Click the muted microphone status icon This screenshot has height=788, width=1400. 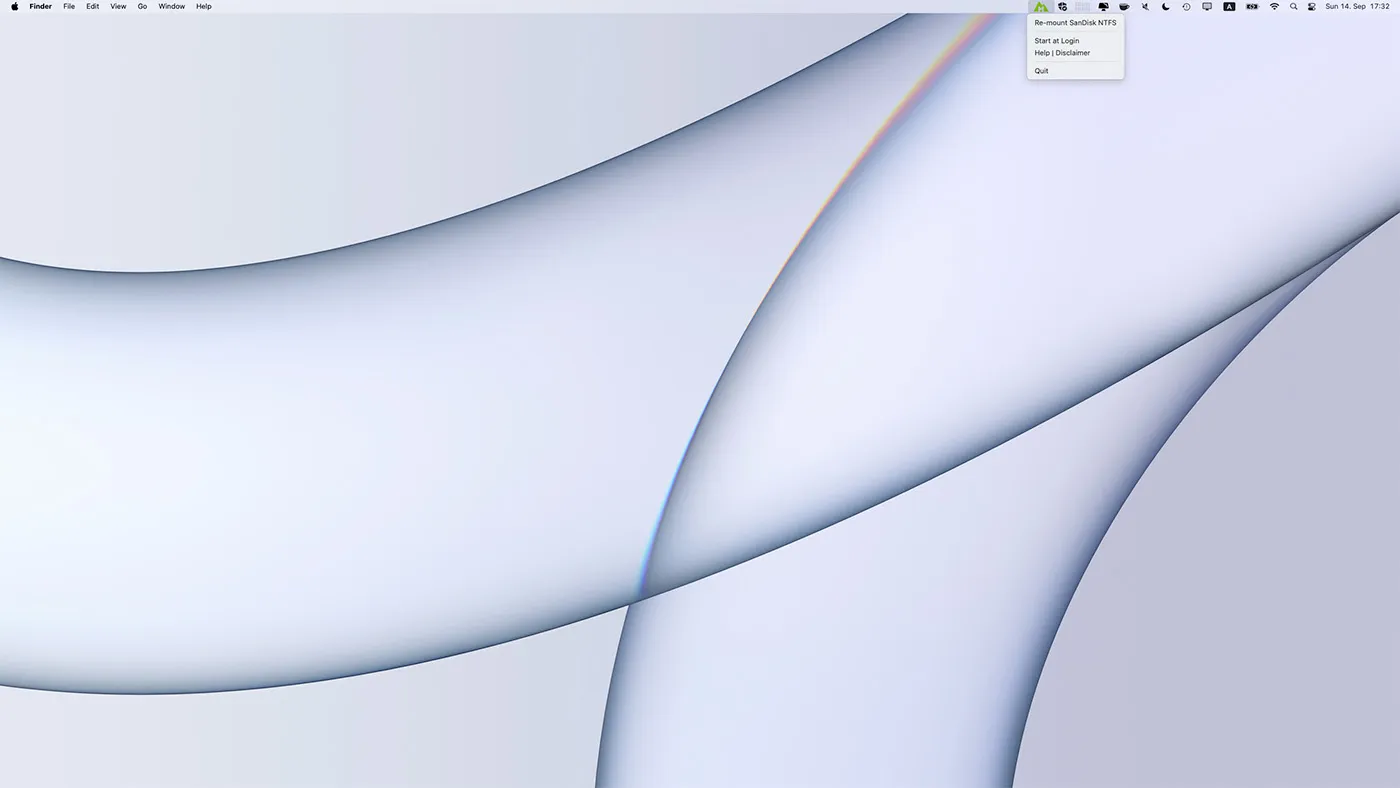[x=1145, y=7]
